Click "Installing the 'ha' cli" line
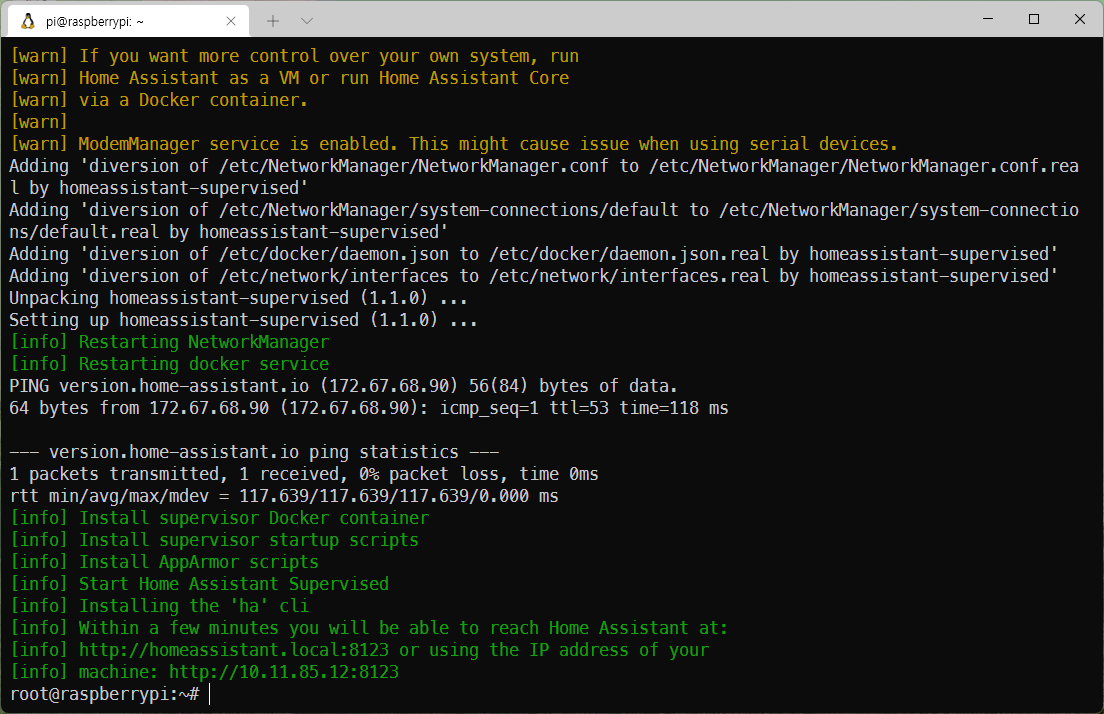Viewport: 1104px width, 714px height. coord(160,606)
